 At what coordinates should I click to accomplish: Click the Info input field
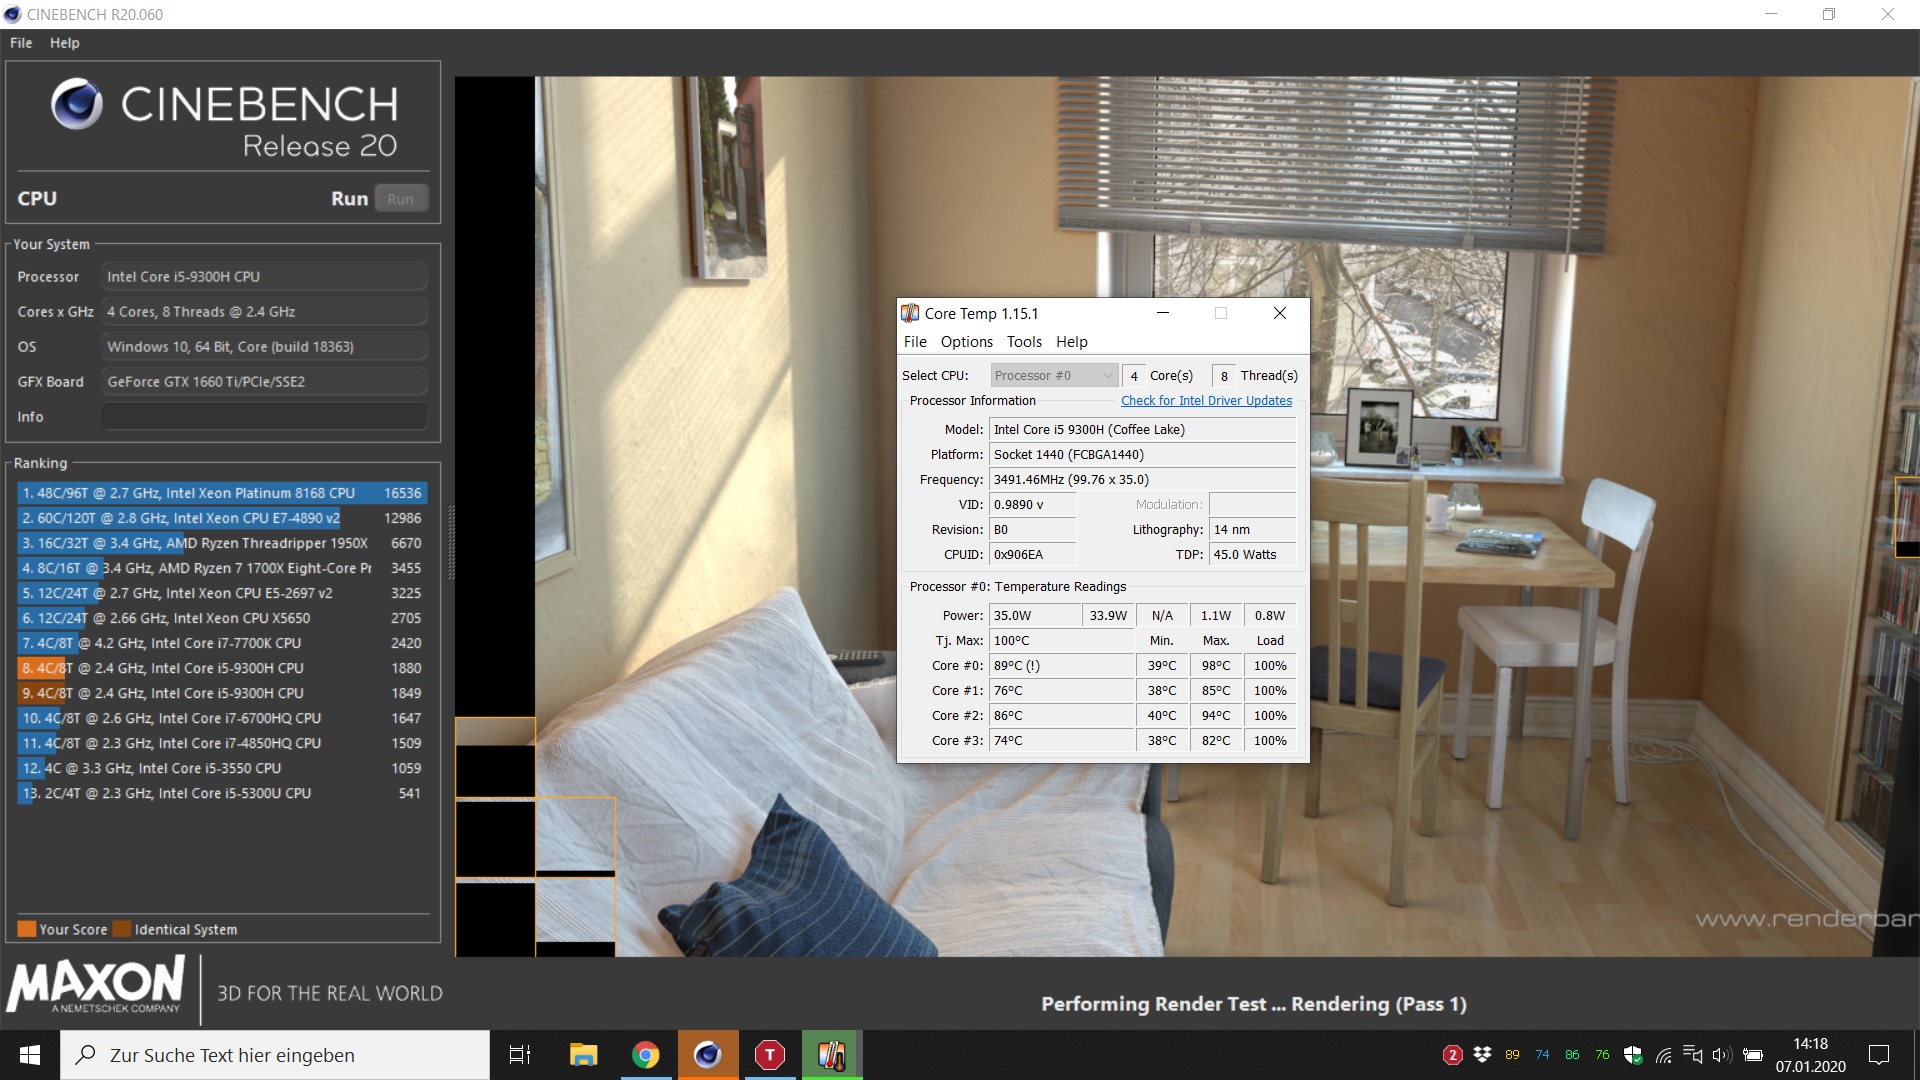[x=264, y=417]
